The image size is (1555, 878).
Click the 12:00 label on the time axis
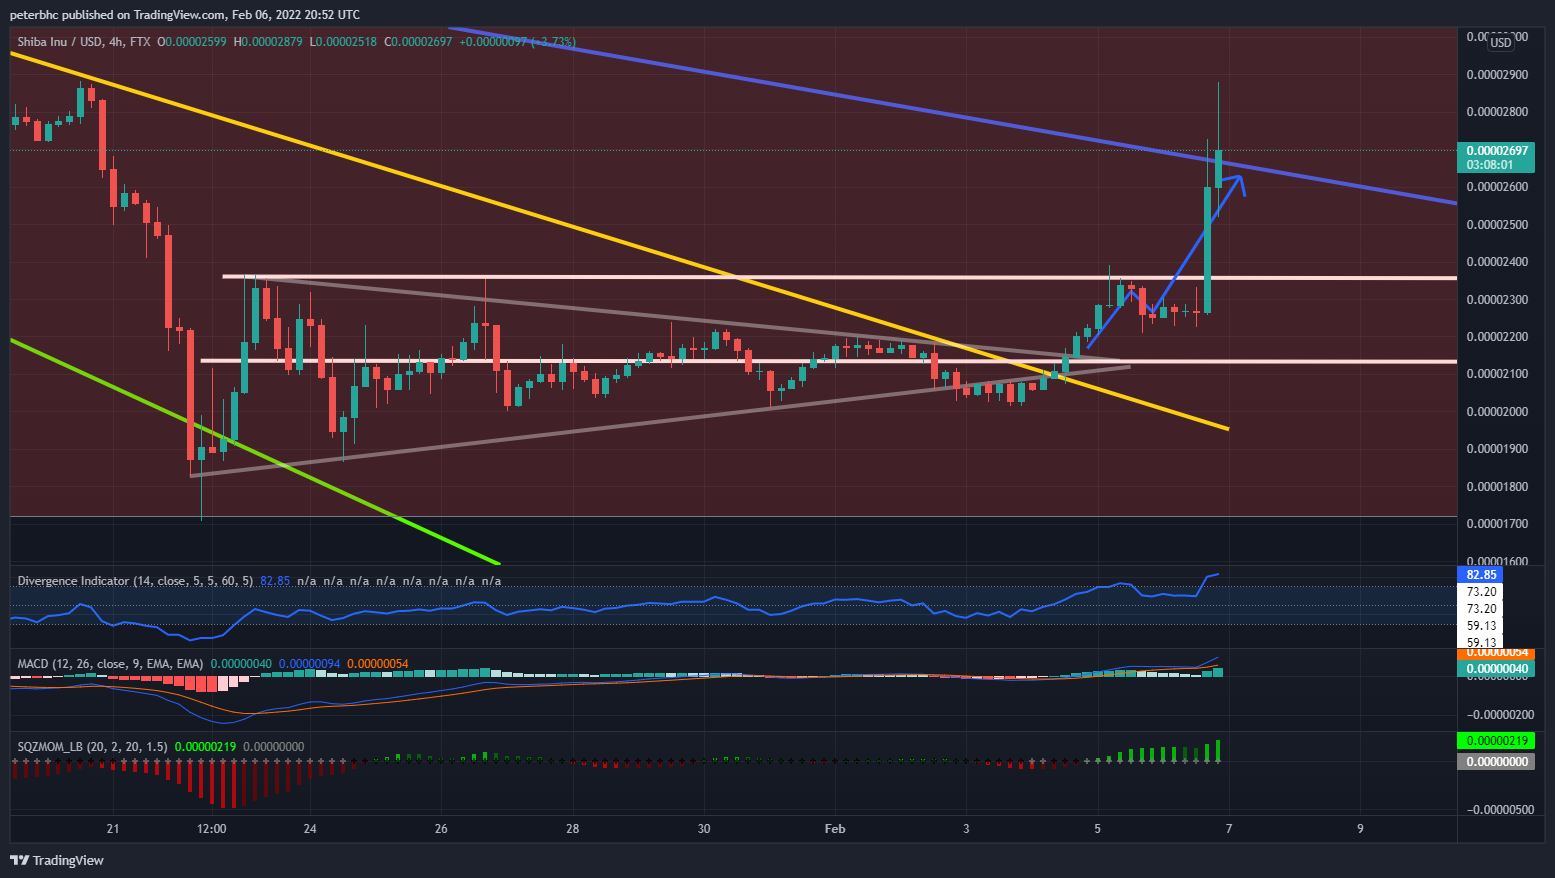(x=212, y=829)
